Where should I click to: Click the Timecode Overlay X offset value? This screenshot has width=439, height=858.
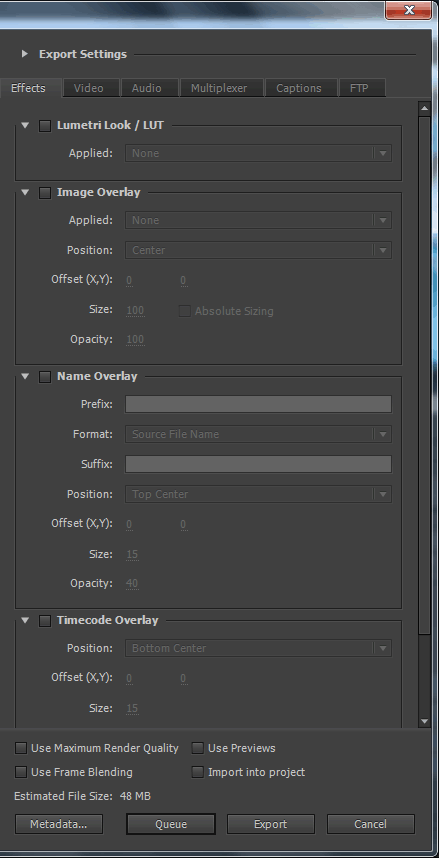point(129,678)
